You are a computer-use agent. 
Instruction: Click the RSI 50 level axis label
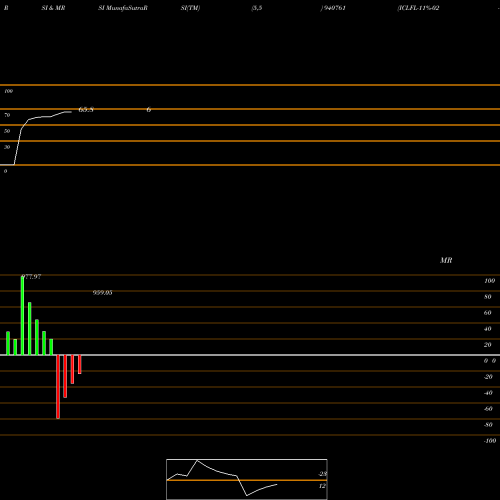[7, 131]
